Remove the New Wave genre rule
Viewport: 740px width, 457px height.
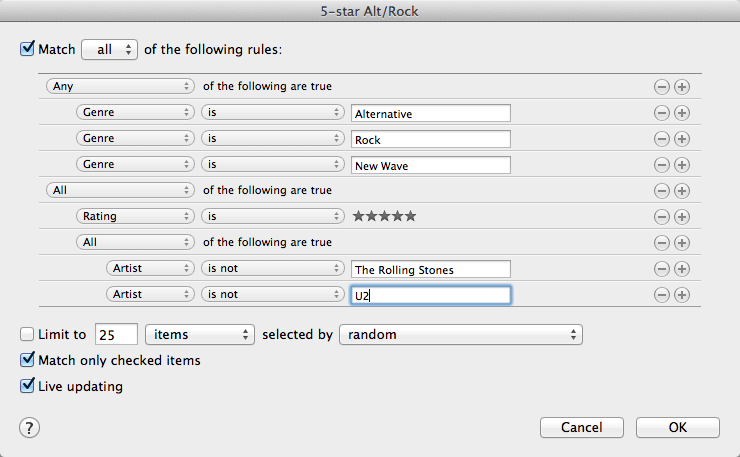[661, 164]
